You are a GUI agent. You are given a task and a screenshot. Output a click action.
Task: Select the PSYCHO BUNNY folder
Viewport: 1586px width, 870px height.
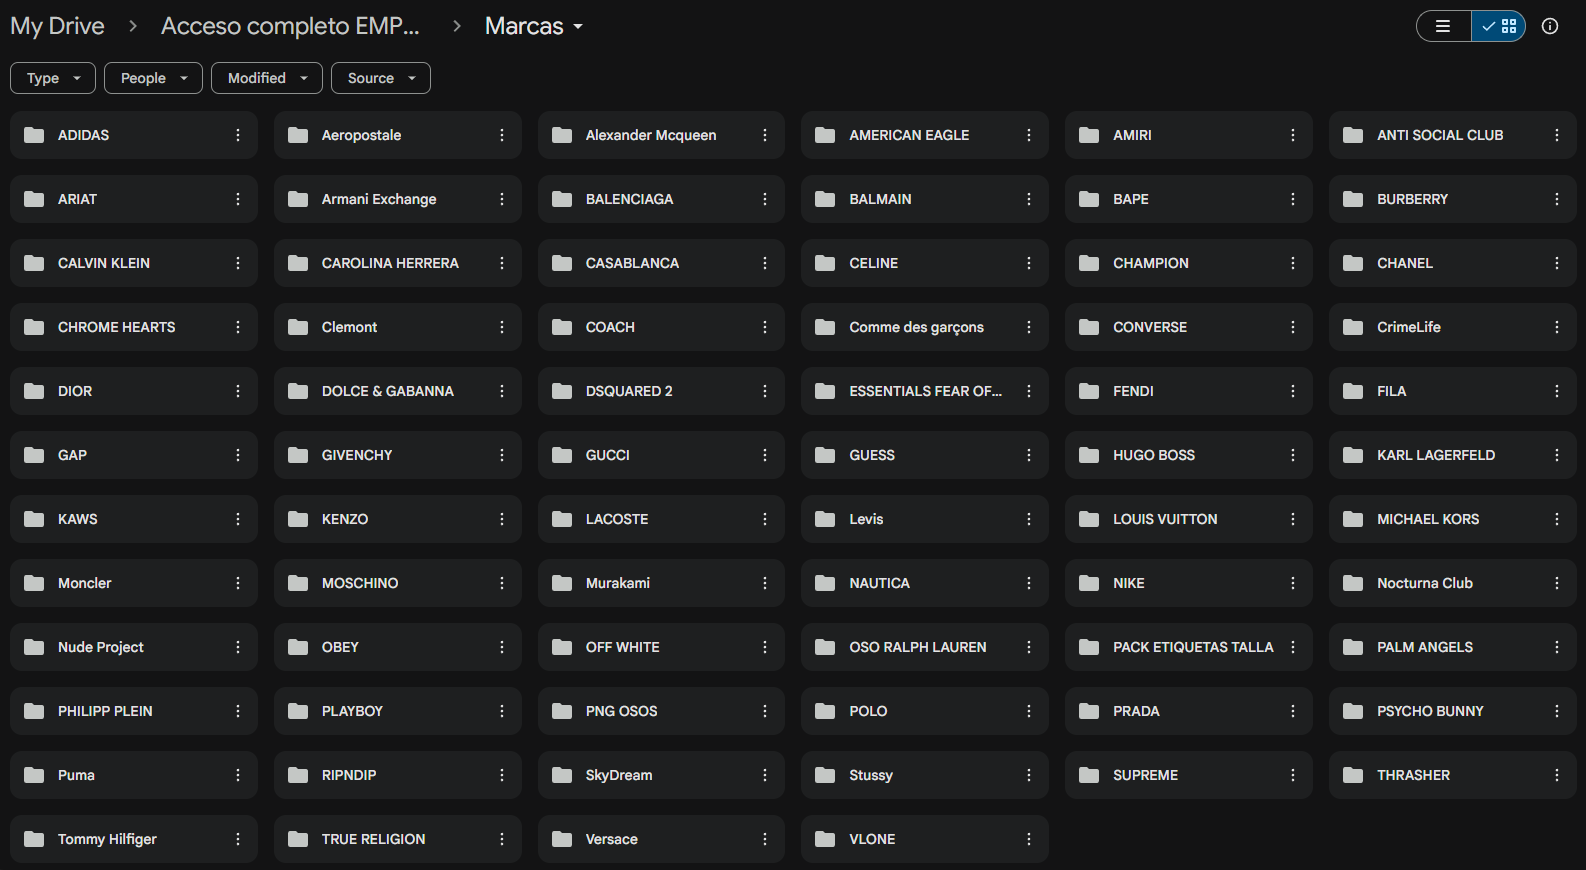click(x=1453, y=711)
